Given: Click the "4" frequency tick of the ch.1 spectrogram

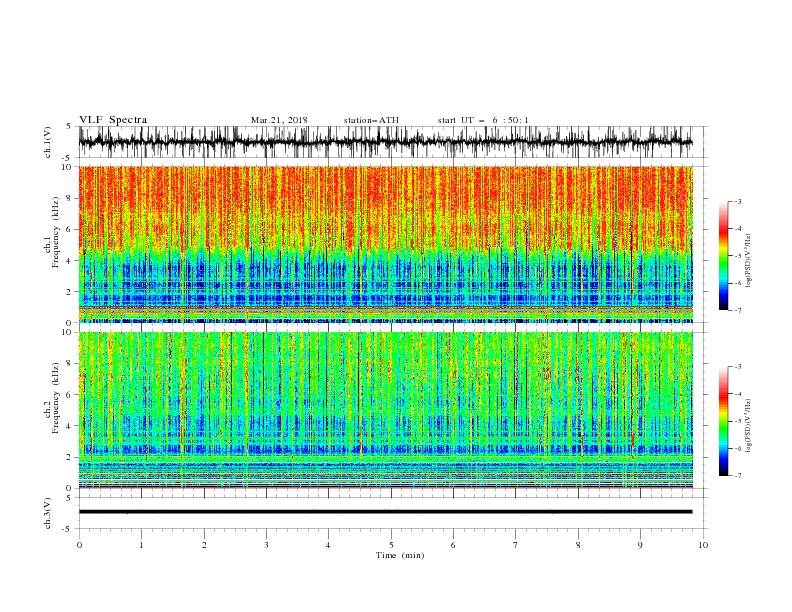Looking at the screenshot, I should (69, 261).
